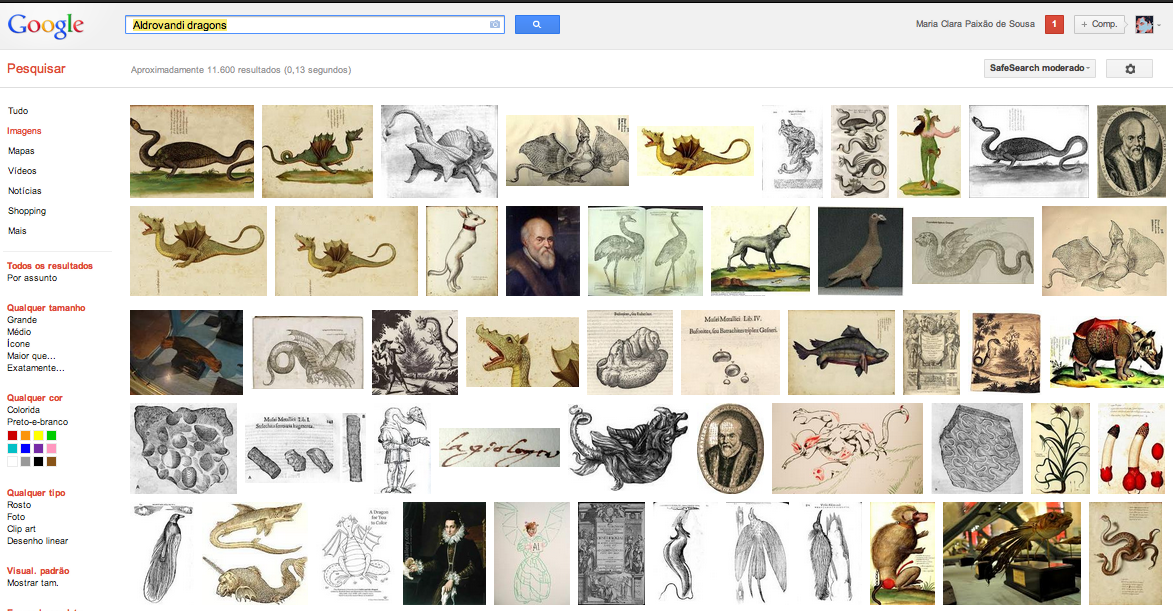
Task: Filter images by Grande size
Action: pos(22,320)
